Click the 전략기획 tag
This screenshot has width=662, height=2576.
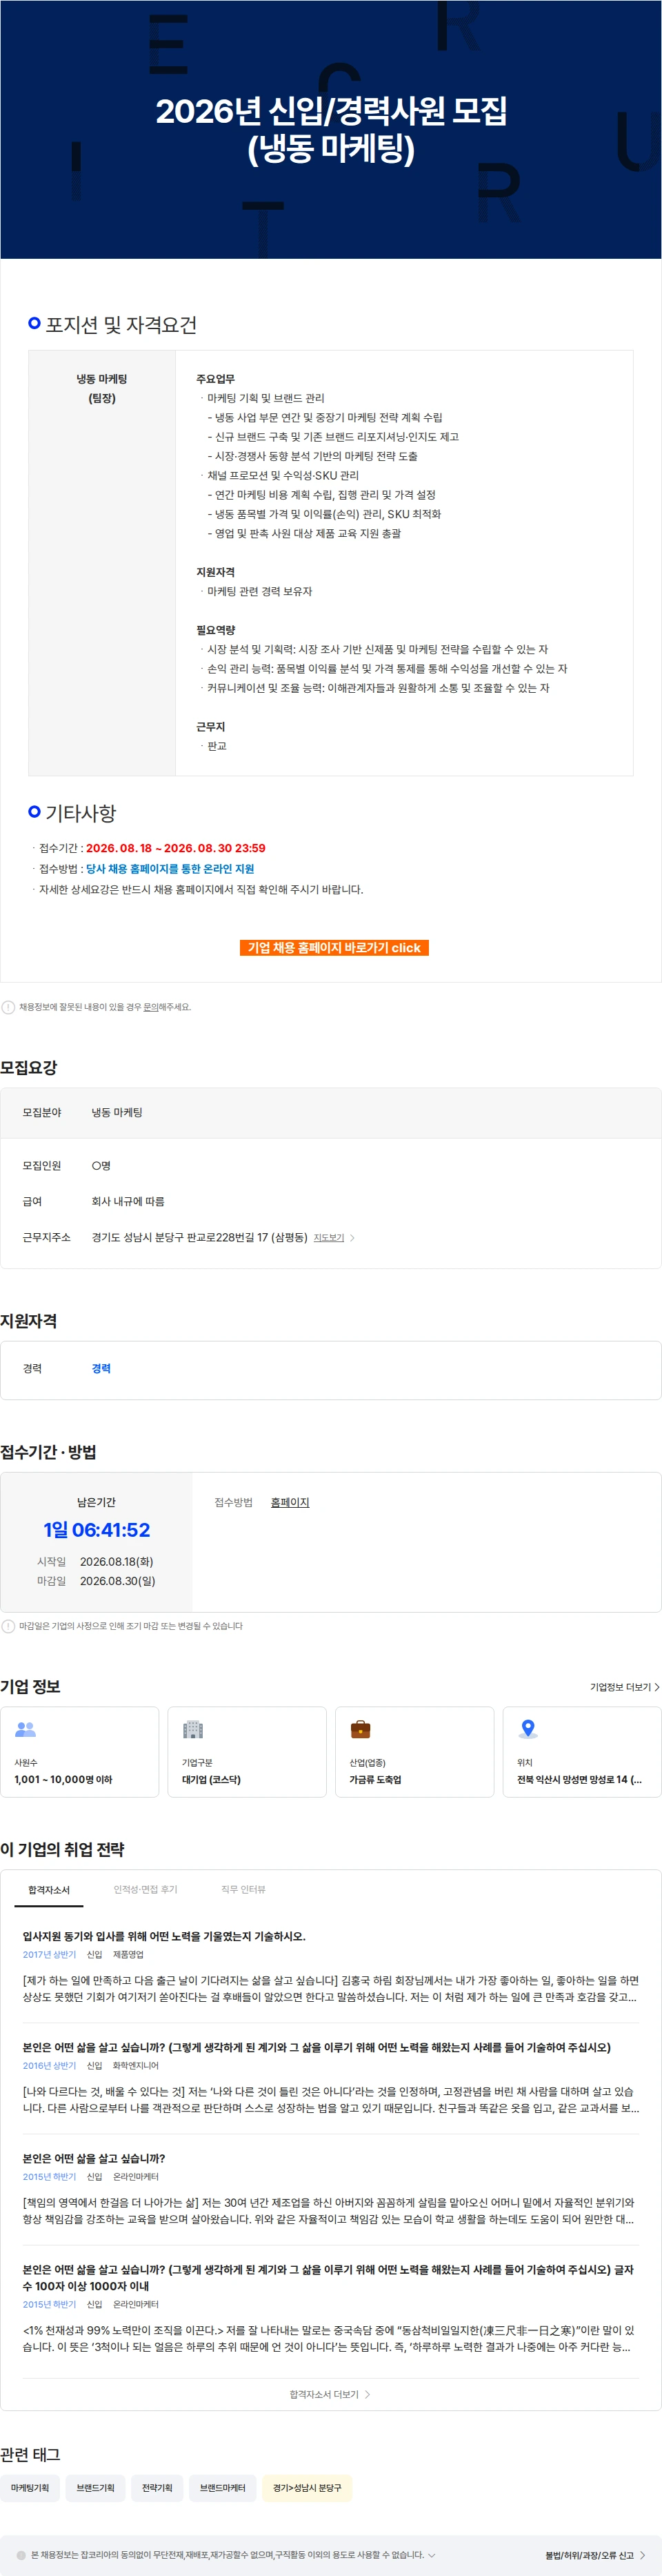click(x=157, y=2488)
